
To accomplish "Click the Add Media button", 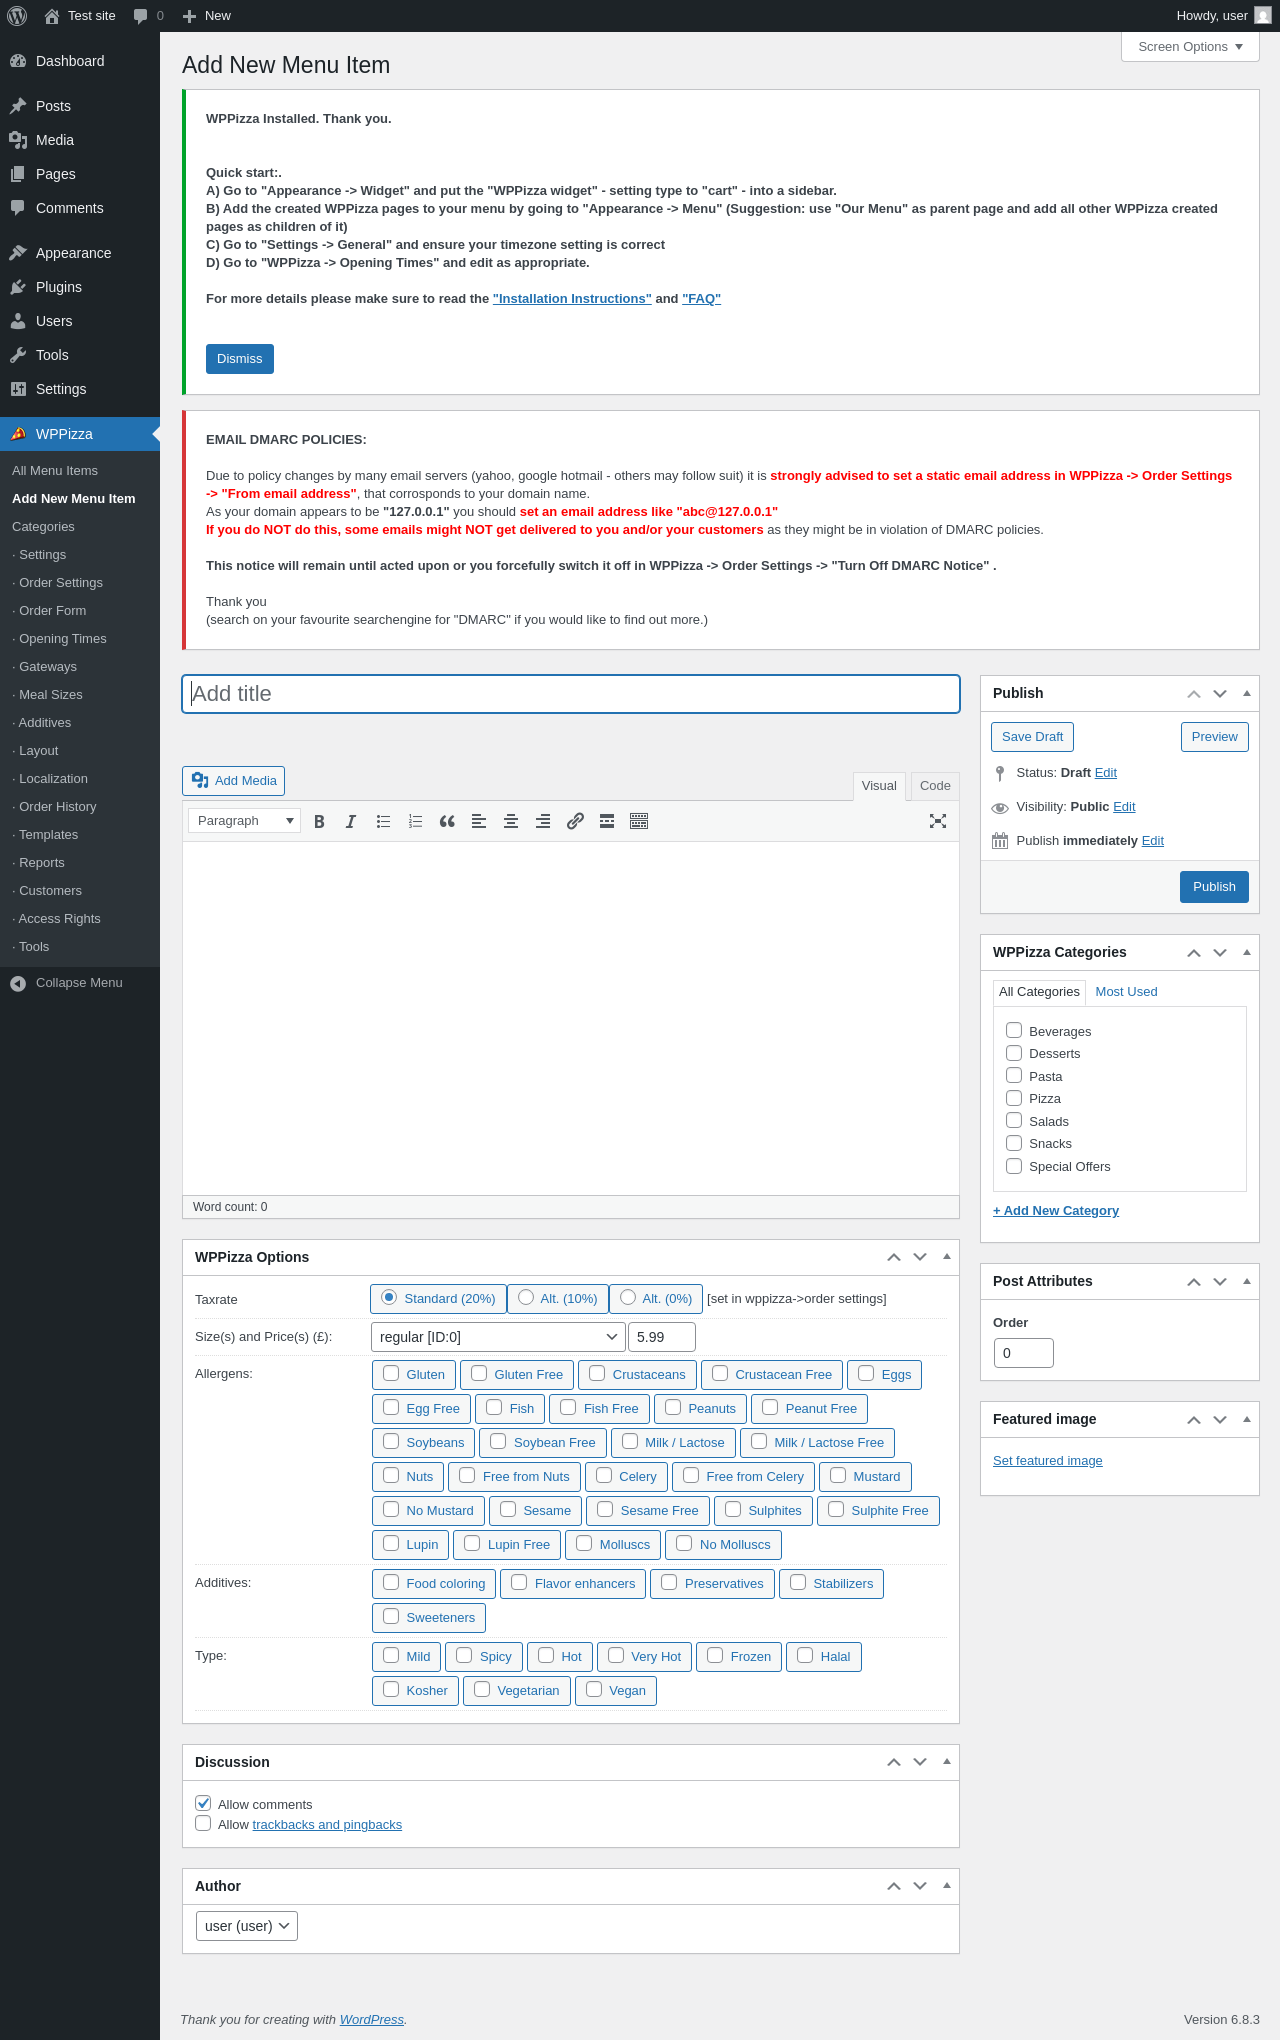I will pyautogui.click(x=234, y=781).
